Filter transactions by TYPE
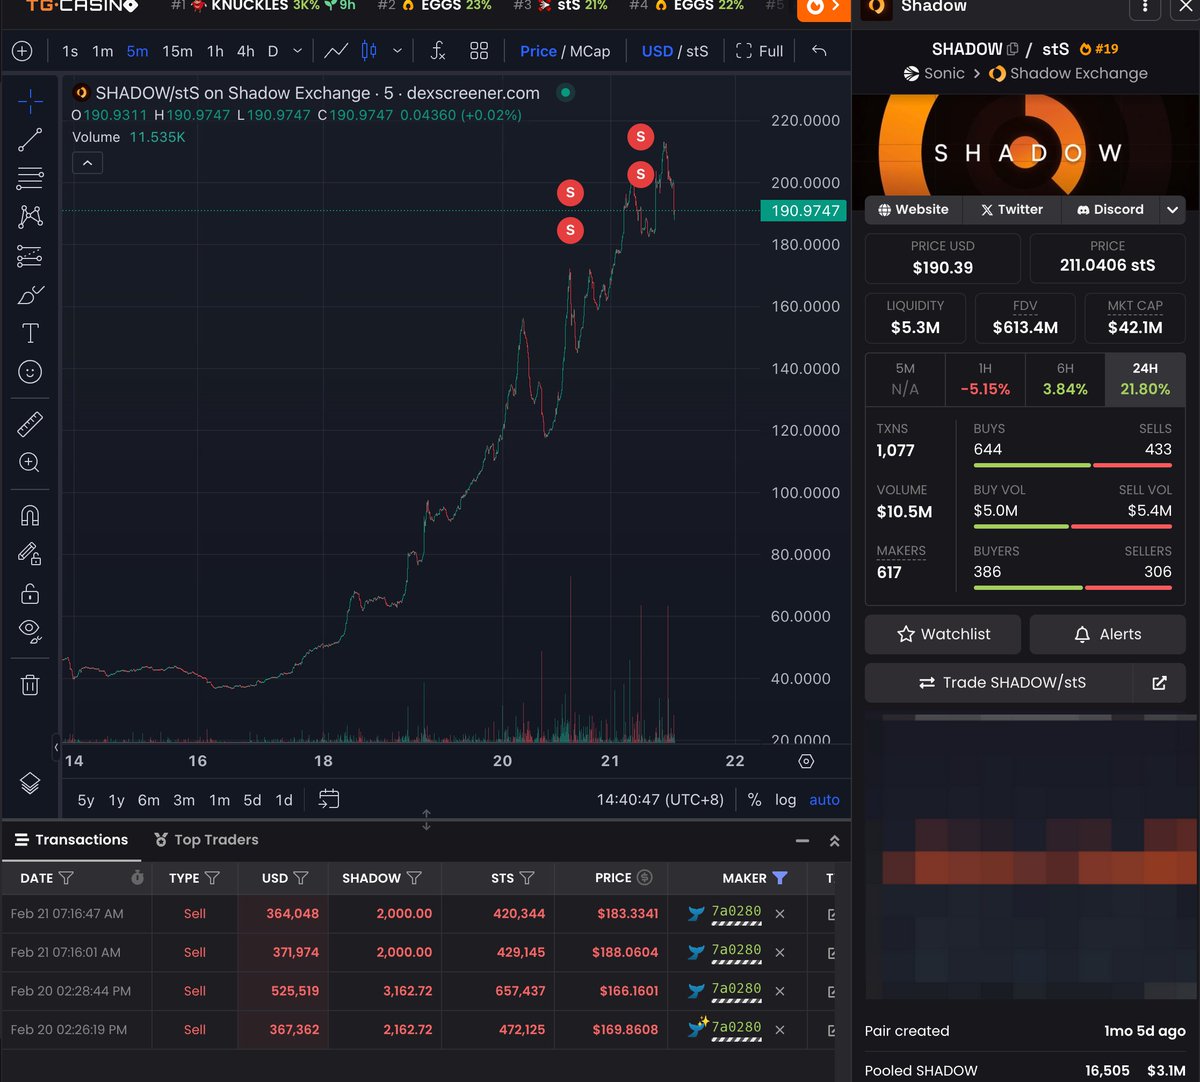The width and height of the screenshot is (1200, 1082). [x=212, y=878]
